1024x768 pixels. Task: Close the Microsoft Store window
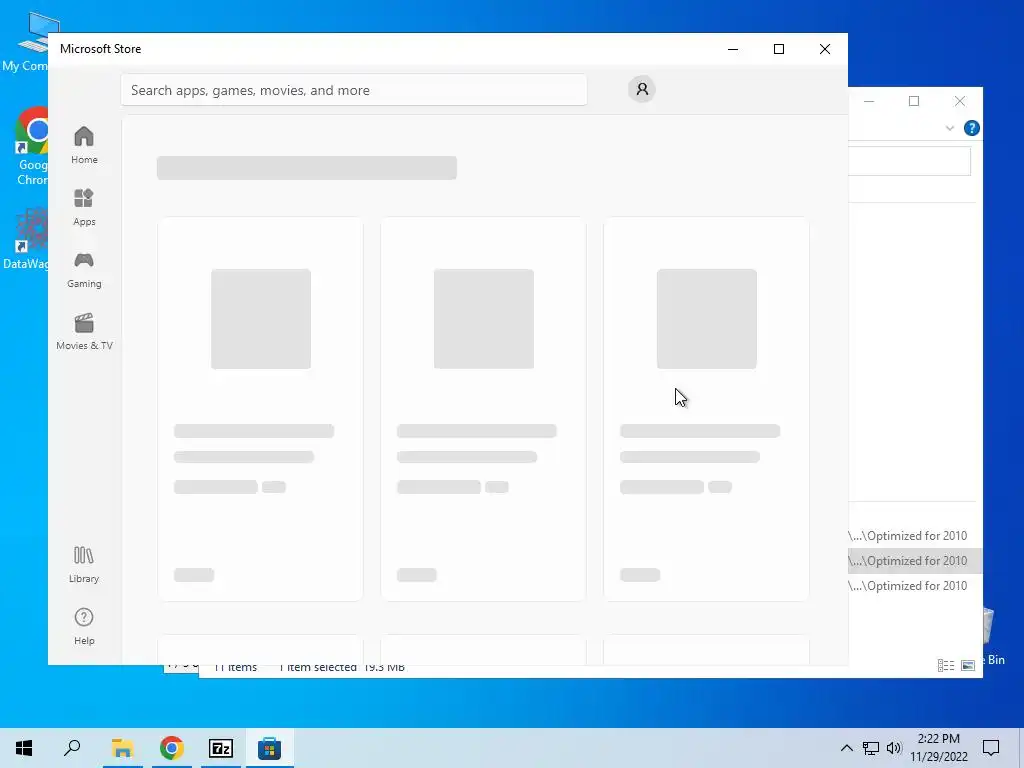point(825,49)
